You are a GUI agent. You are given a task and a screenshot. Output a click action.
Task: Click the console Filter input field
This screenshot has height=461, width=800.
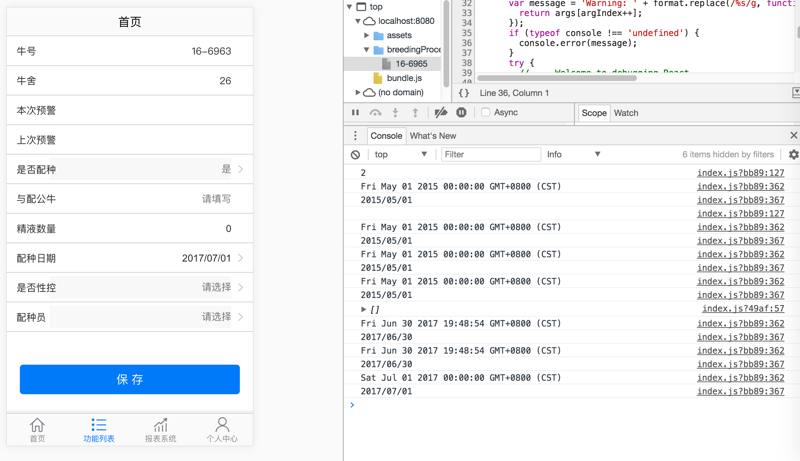tap(491, 154)
